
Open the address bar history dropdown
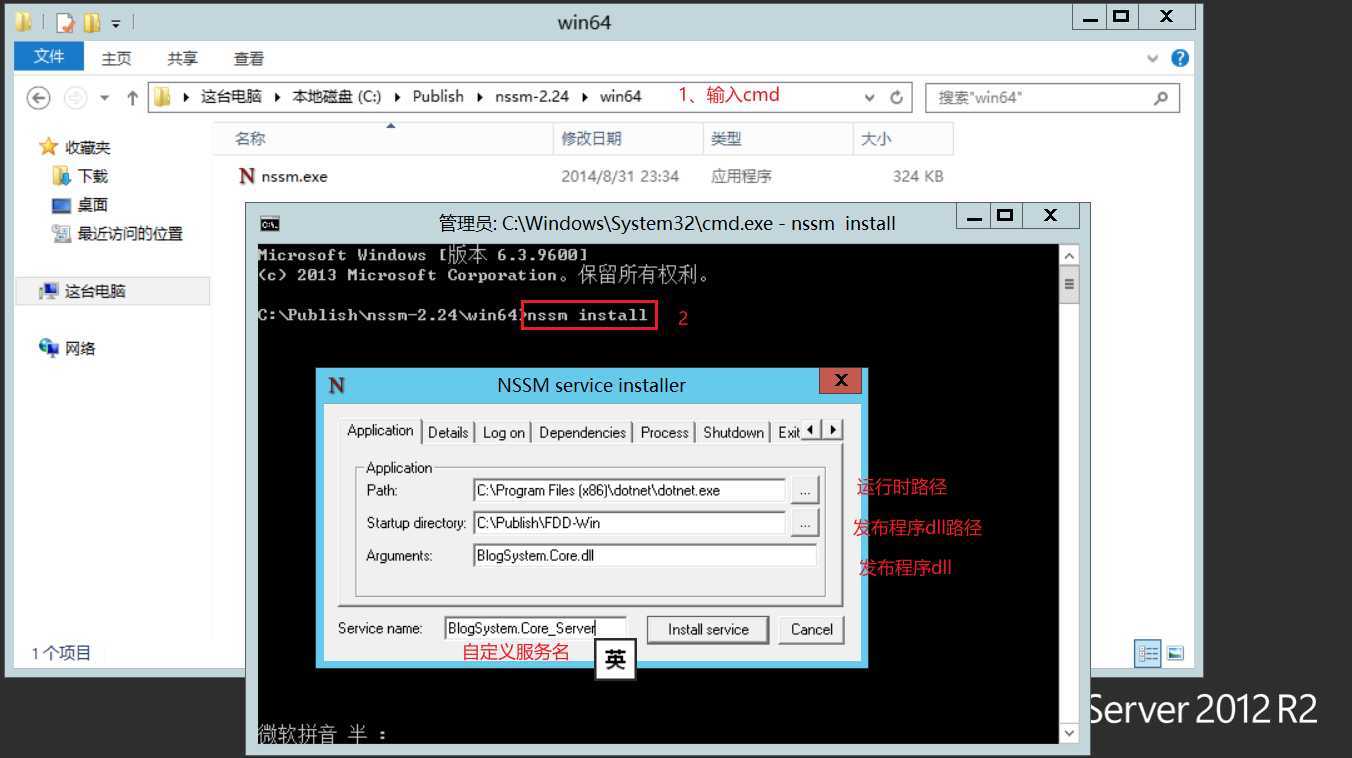870,97
